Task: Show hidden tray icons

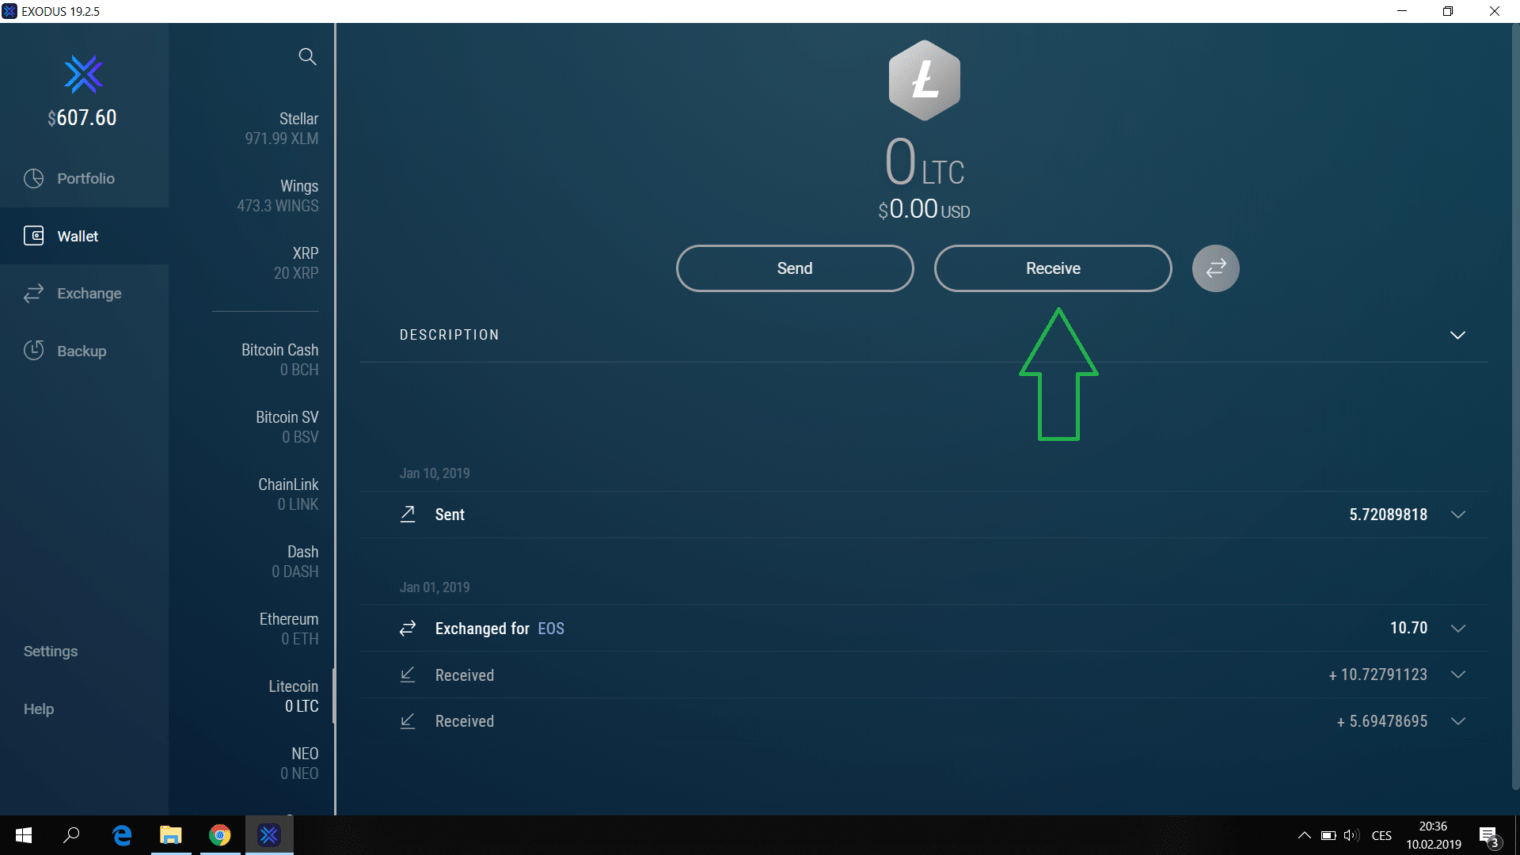Action: coord(1304,835)
